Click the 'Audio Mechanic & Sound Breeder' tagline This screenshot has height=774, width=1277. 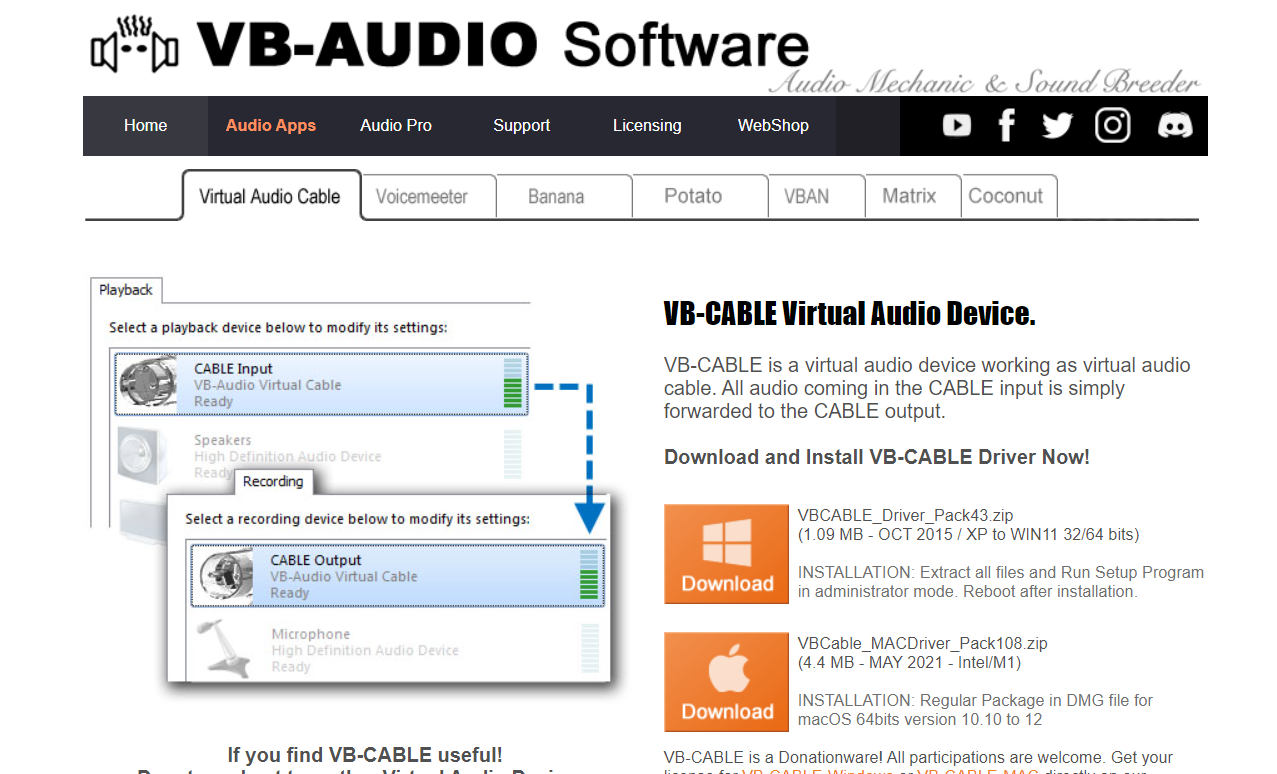click(985, 81)
